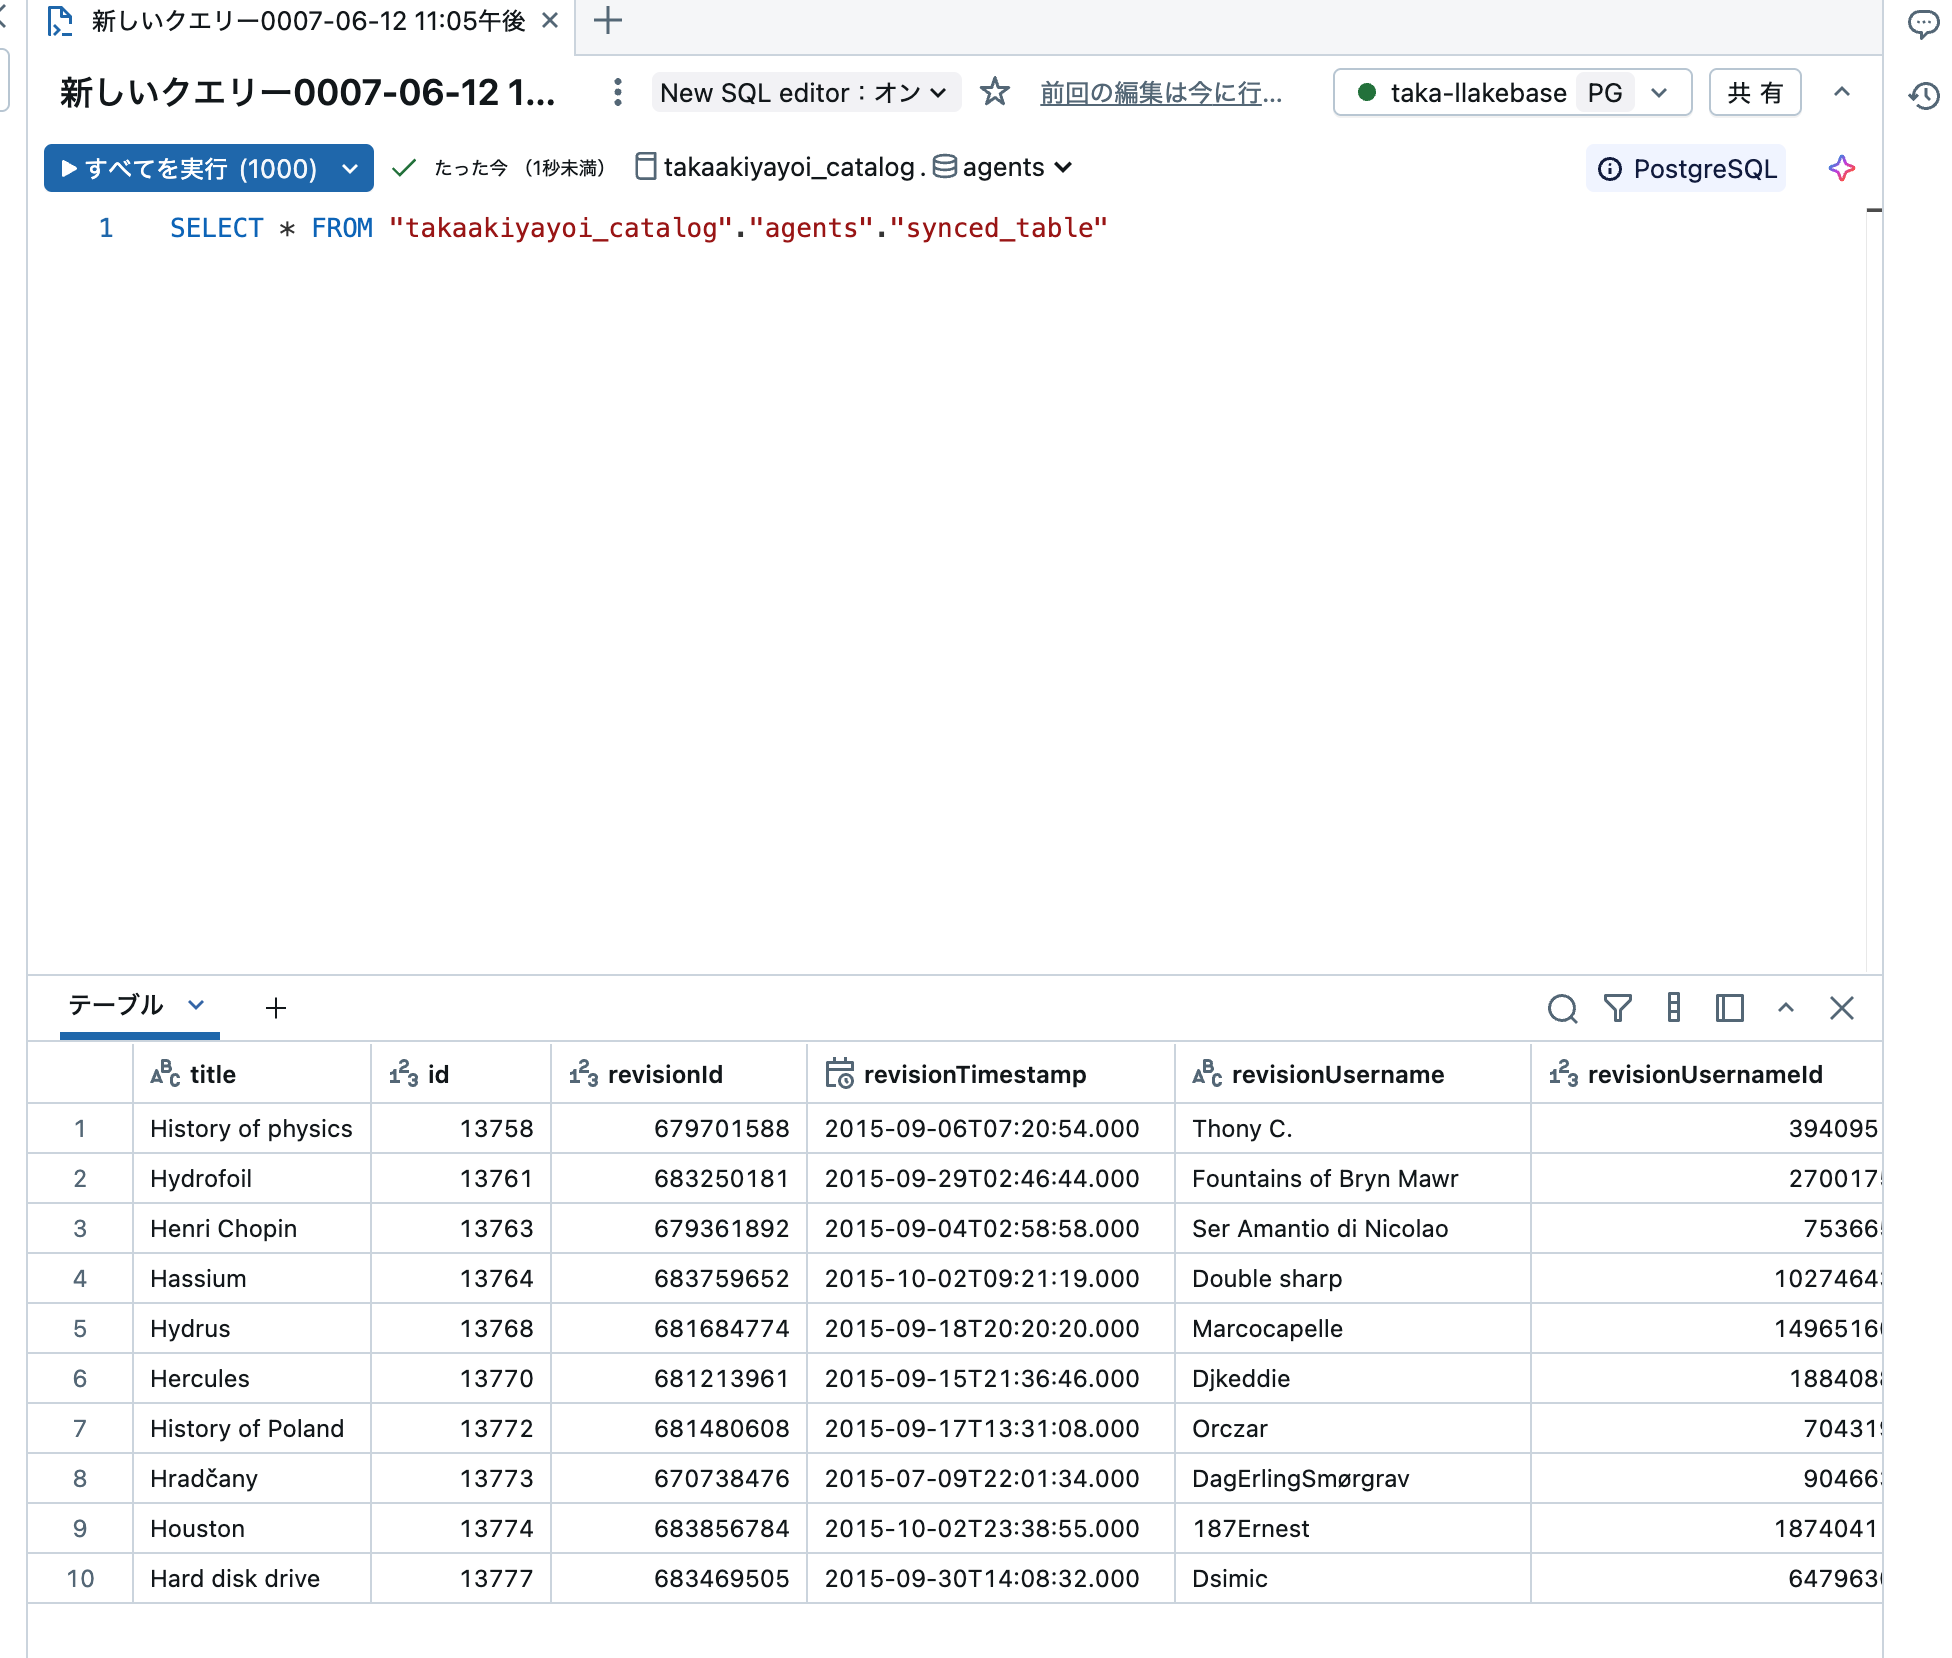1952x1658 pixels.
Task: Click the 共有 share button
Action: (1754, 92)
